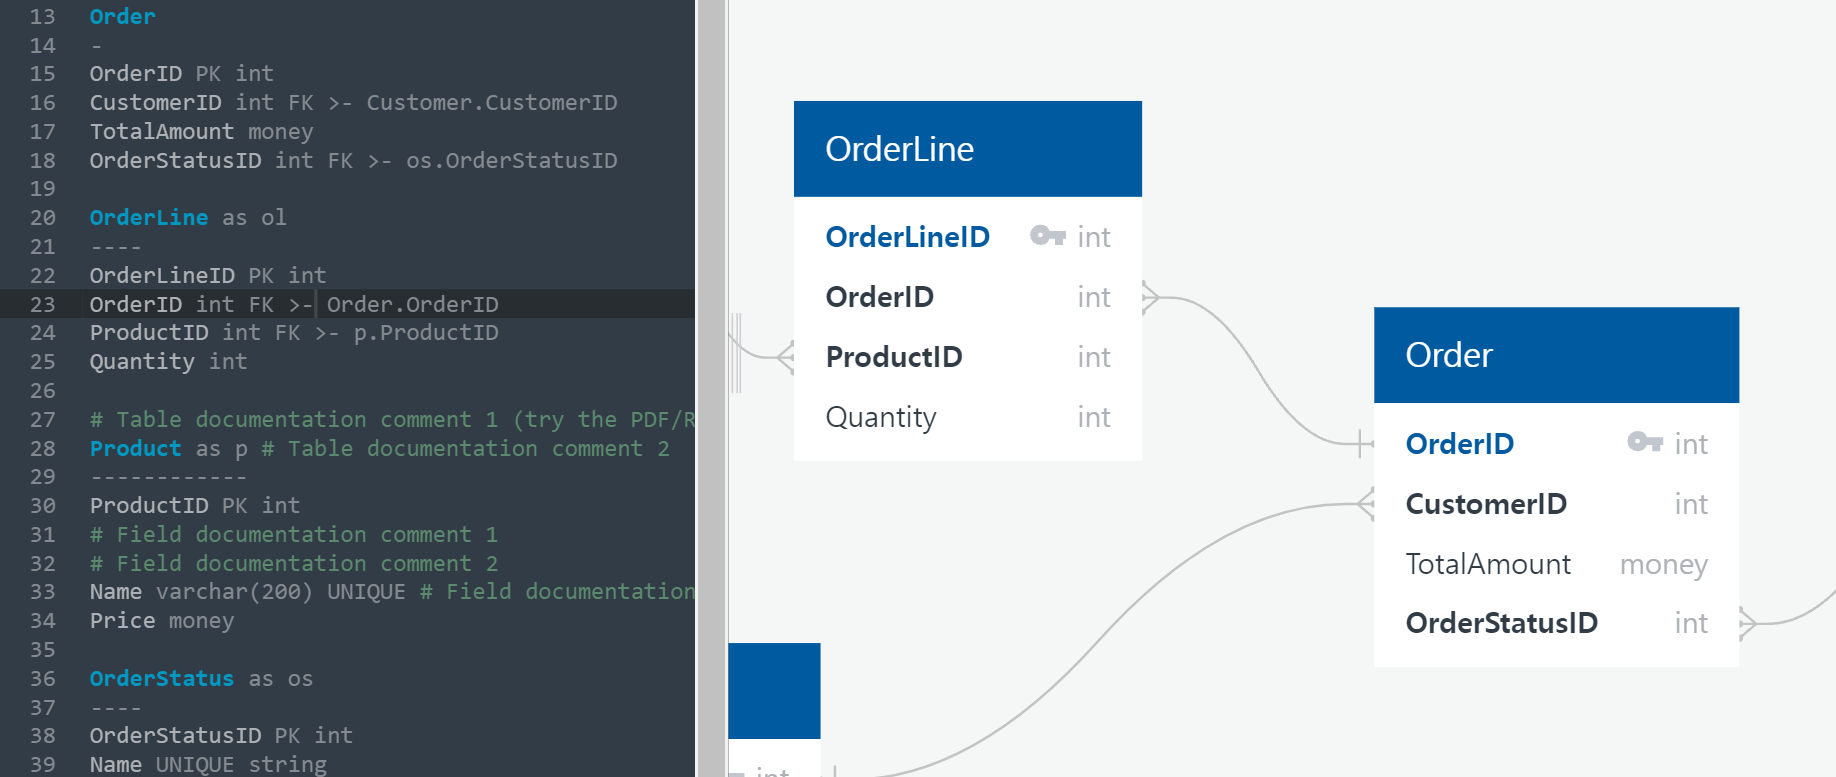Click the crow's foot connector at OrderLine OrderID
The width and height of the screenshot is (1836, 777).
tap(1151, 297)
